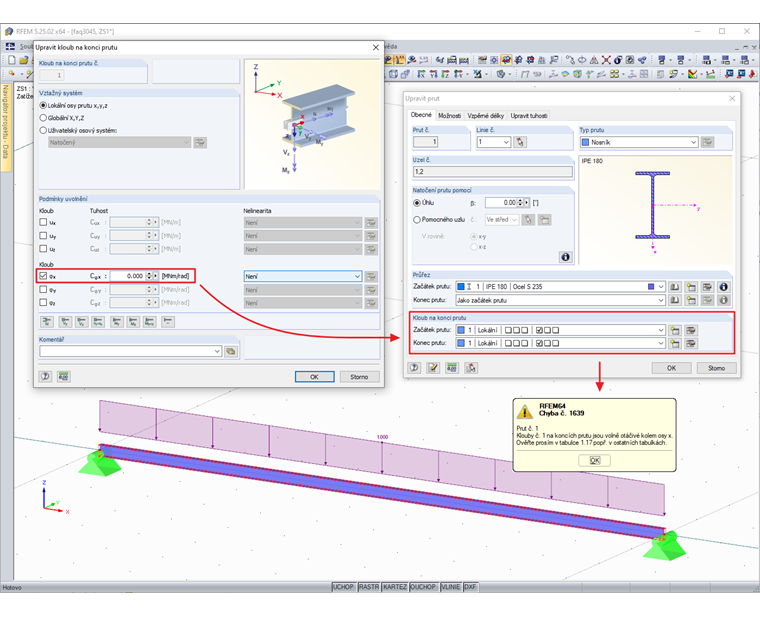Click member type edit icon beside Nosník
Screen dimensions: 760x617
(x=708, y=142)
